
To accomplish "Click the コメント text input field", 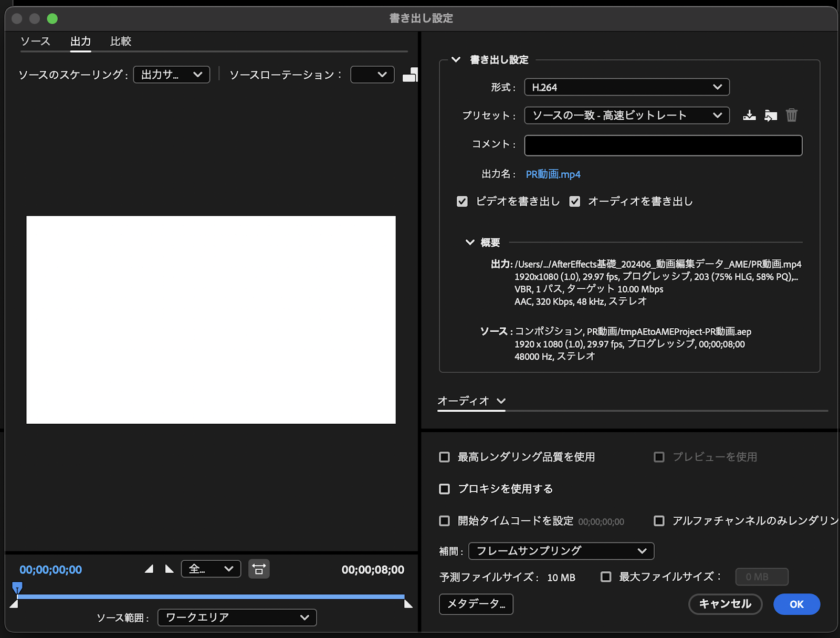I will point(663,145).
